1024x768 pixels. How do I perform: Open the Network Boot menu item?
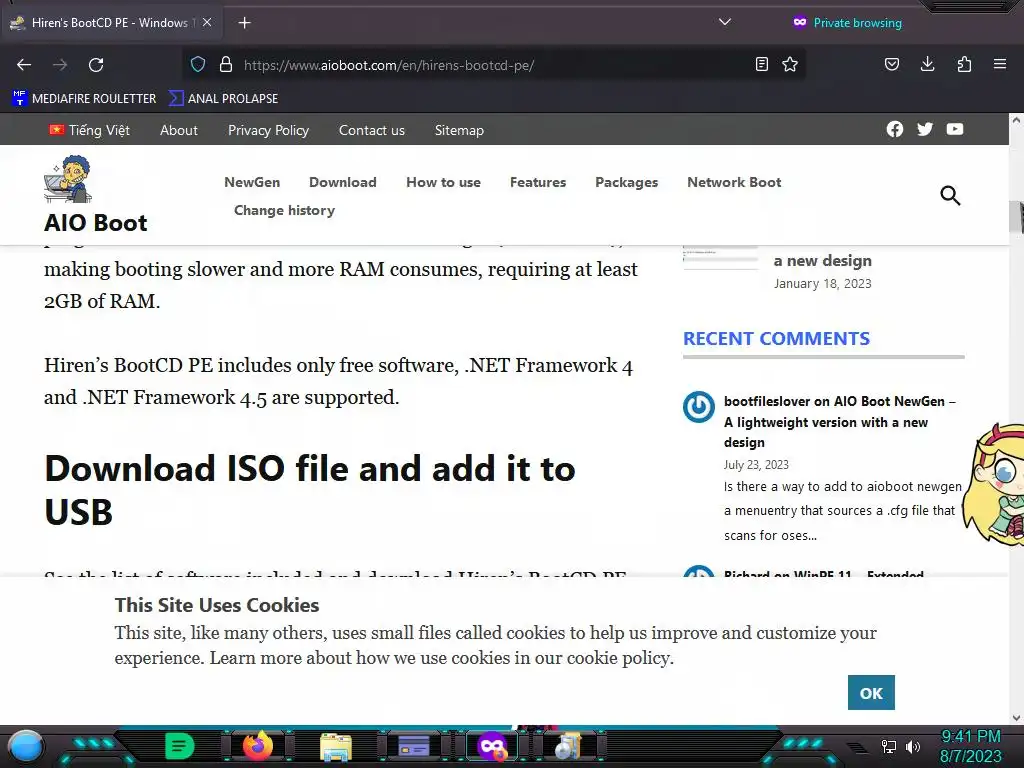point(734,182)
